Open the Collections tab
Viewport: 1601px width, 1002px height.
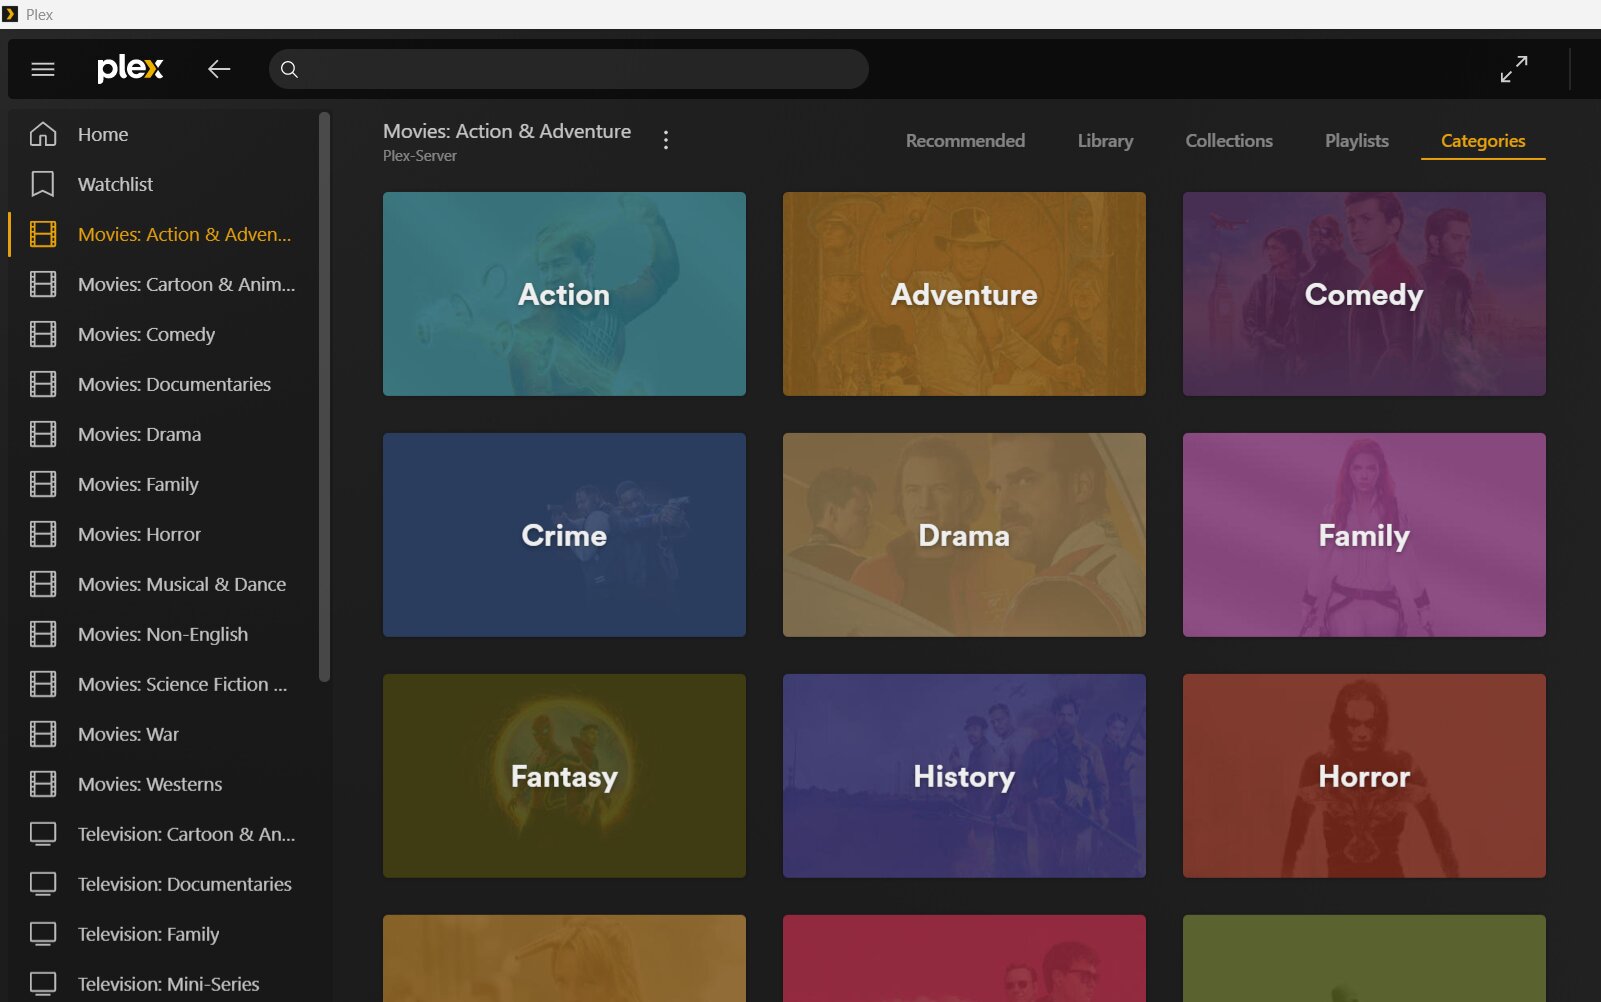pyautogui.click(x=1229, y=141)
